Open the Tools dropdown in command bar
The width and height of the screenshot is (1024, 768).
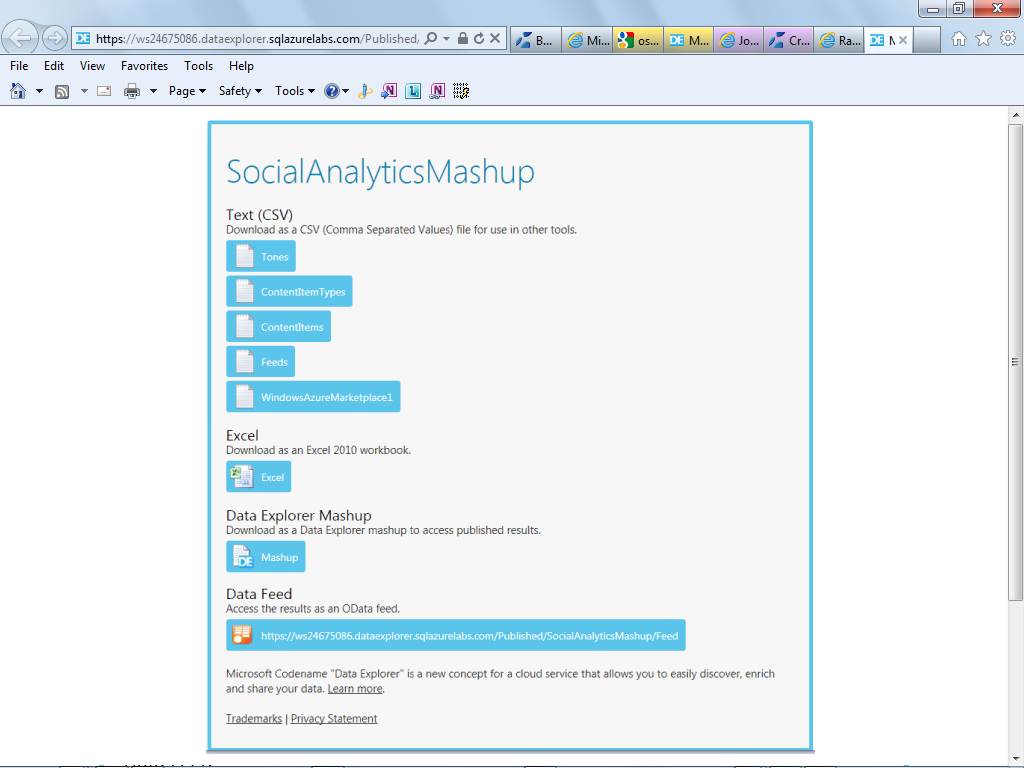coord(295,91)
